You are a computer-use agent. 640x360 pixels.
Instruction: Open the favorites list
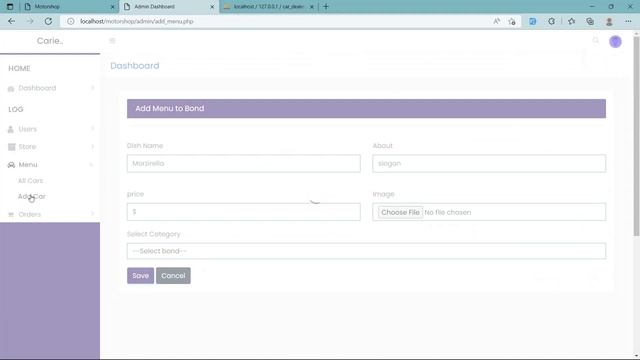(571, 21)
